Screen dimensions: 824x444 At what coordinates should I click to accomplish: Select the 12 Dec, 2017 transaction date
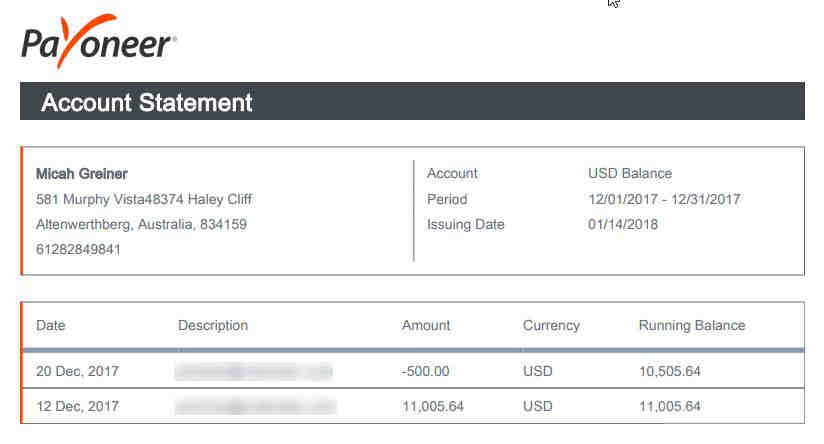pos(77,406)
